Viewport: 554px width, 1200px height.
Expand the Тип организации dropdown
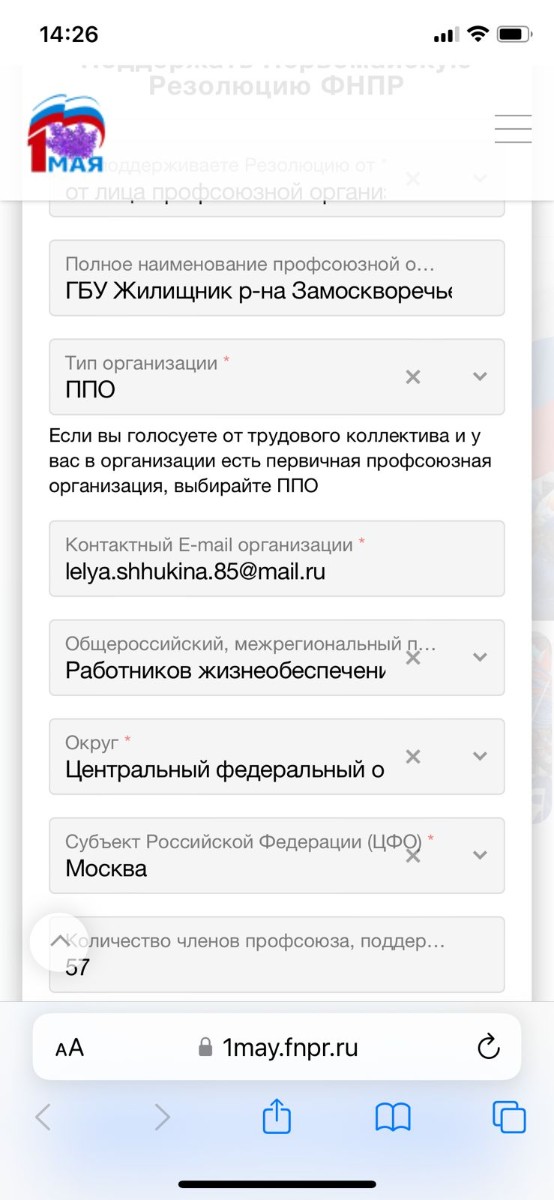(x=480, y=377)
